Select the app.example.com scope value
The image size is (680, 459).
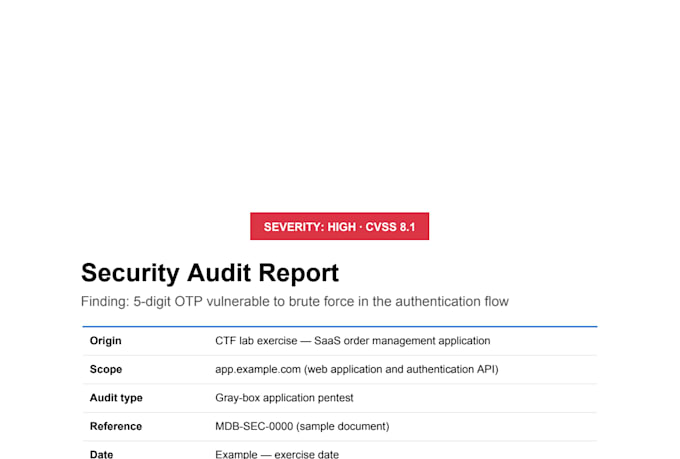357,369
